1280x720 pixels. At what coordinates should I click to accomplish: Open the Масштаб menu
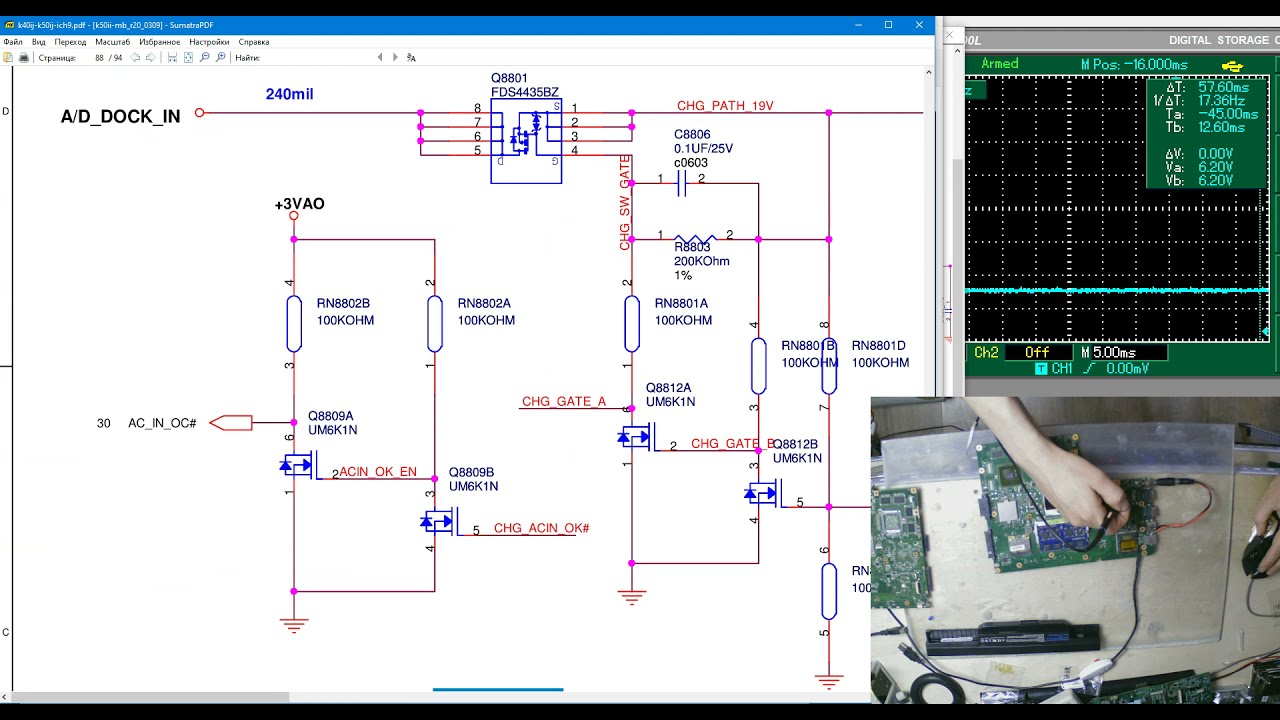pos(113,42)
